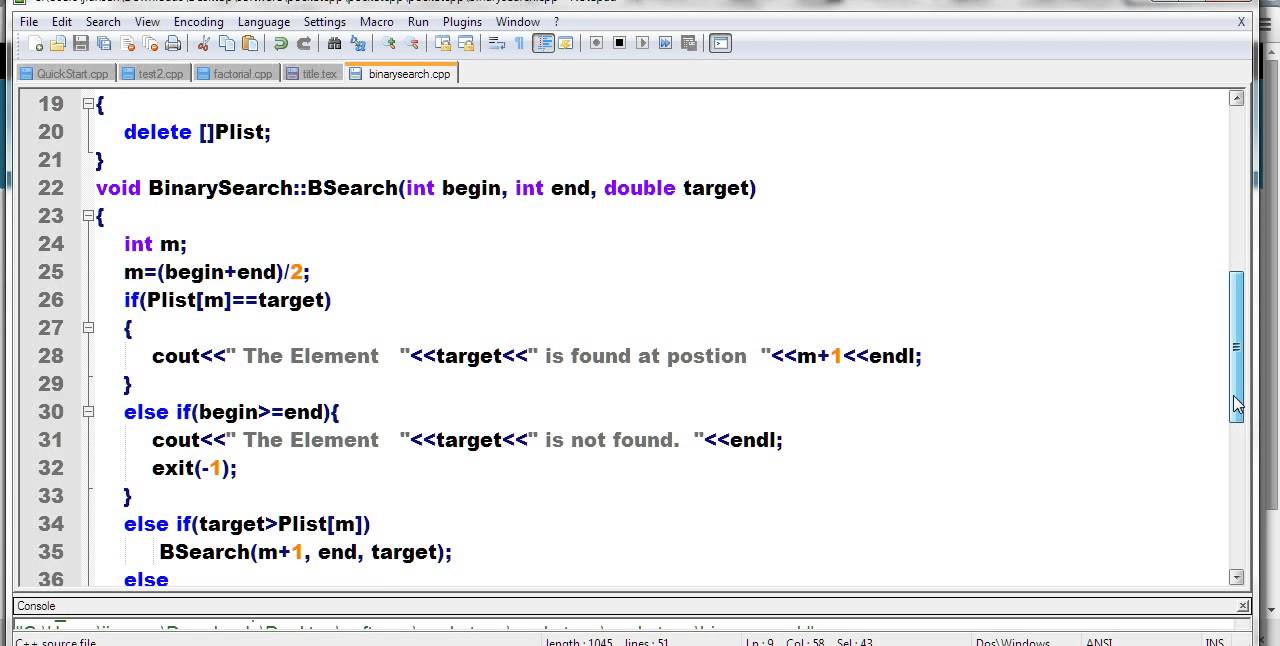Open the Encoding menu

[x=199, y=21]
